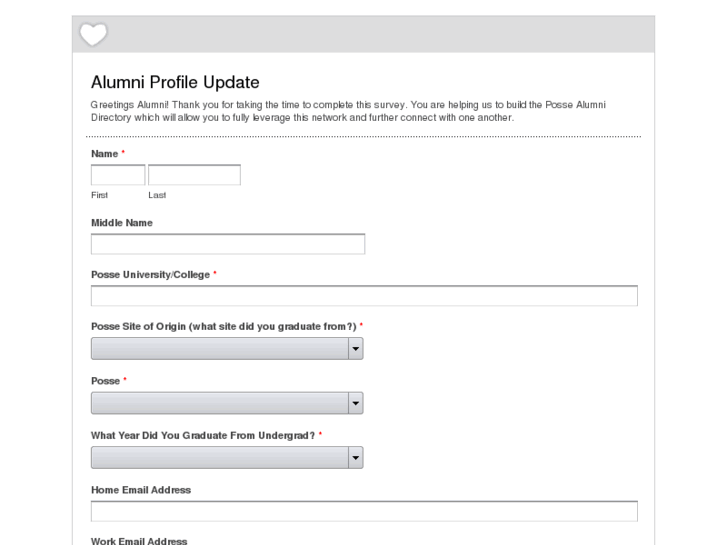Click the 'Greetings Alumni!' intro paragraph
Screen dimensions: 727x545
(348, 111)
